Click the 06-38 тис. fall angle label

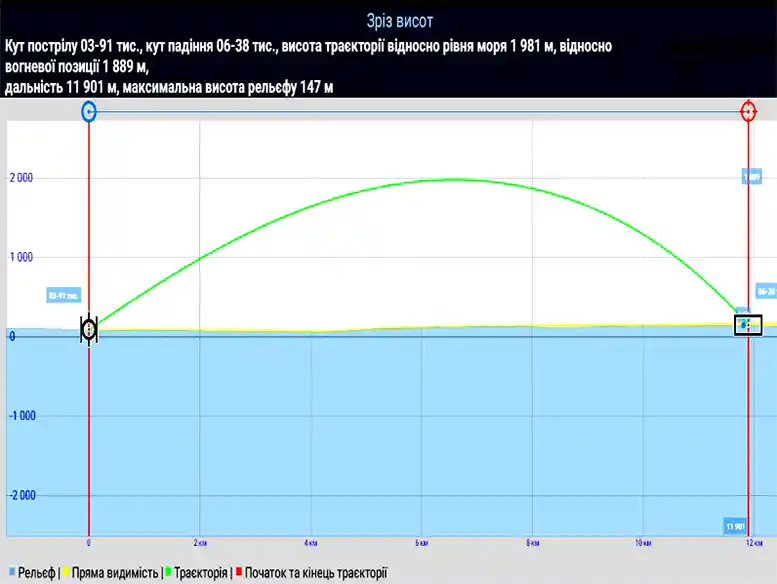coord(766,291)
